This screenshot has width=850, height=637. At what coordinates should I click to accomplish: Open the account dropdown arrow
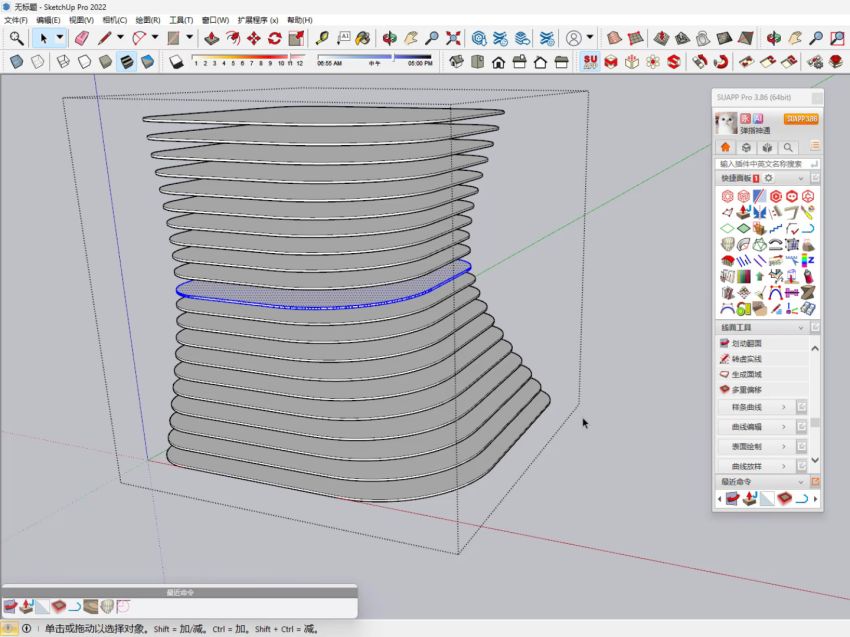pos(590,37)
